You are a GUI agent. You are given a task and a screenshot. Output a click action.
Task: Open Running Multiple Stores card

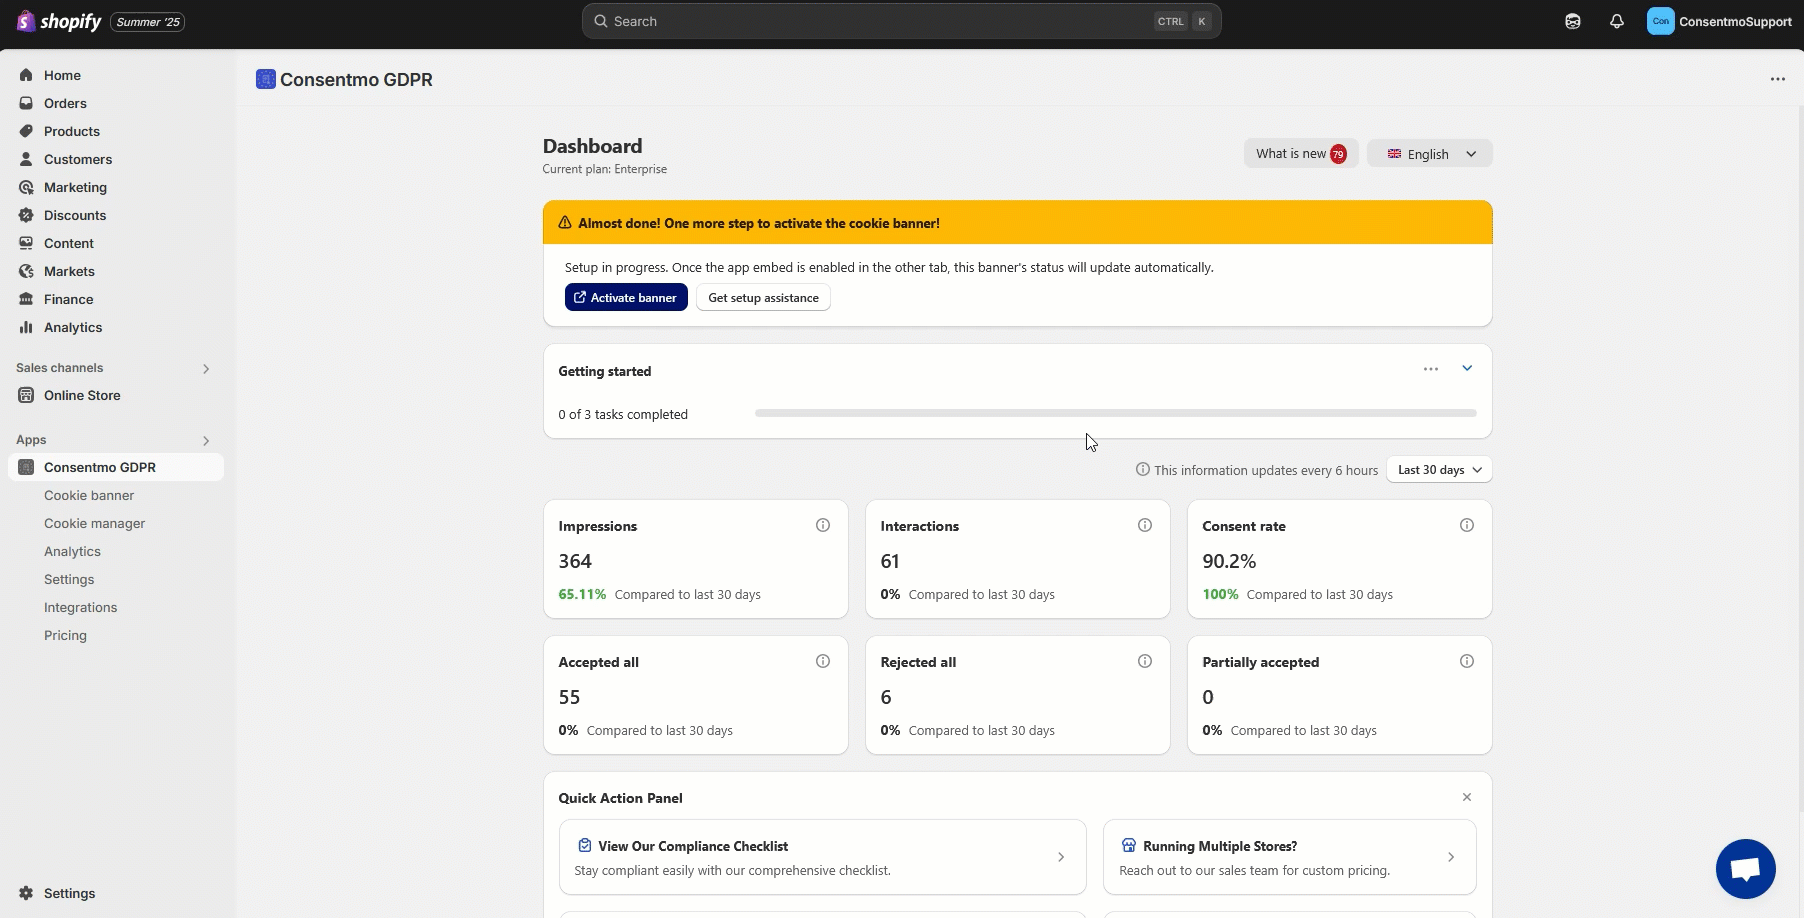click(x=1289, y=857)
